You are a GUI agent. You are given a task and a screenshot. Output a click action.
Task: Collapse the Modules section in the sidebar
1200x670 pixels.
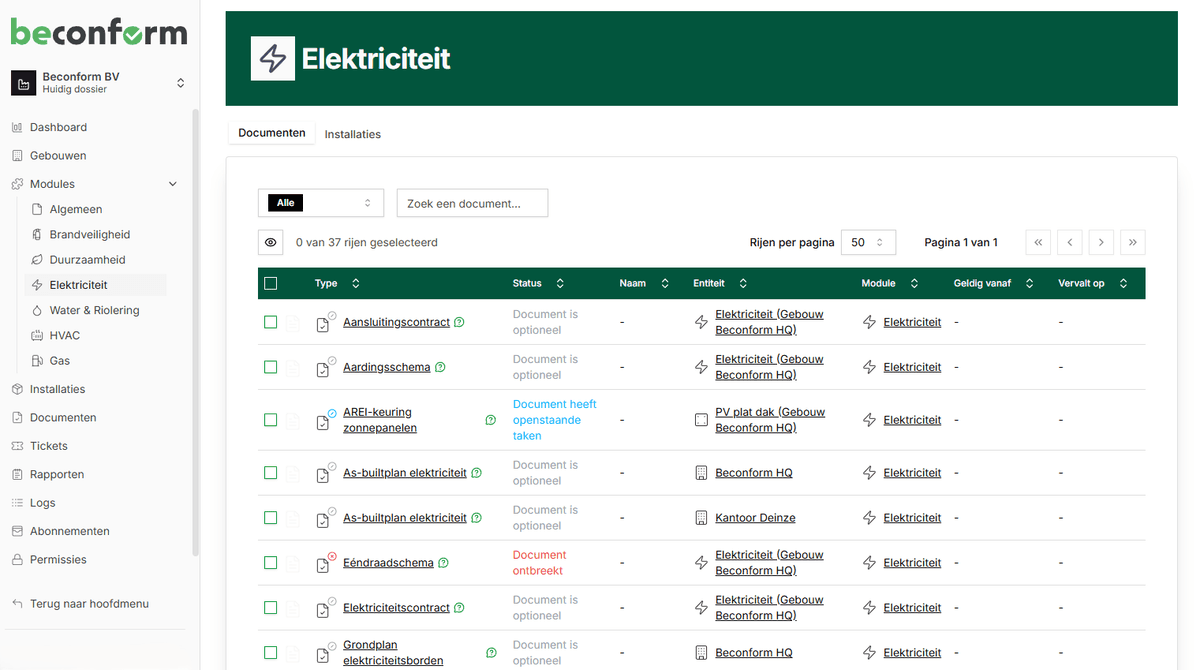[172, 184]
